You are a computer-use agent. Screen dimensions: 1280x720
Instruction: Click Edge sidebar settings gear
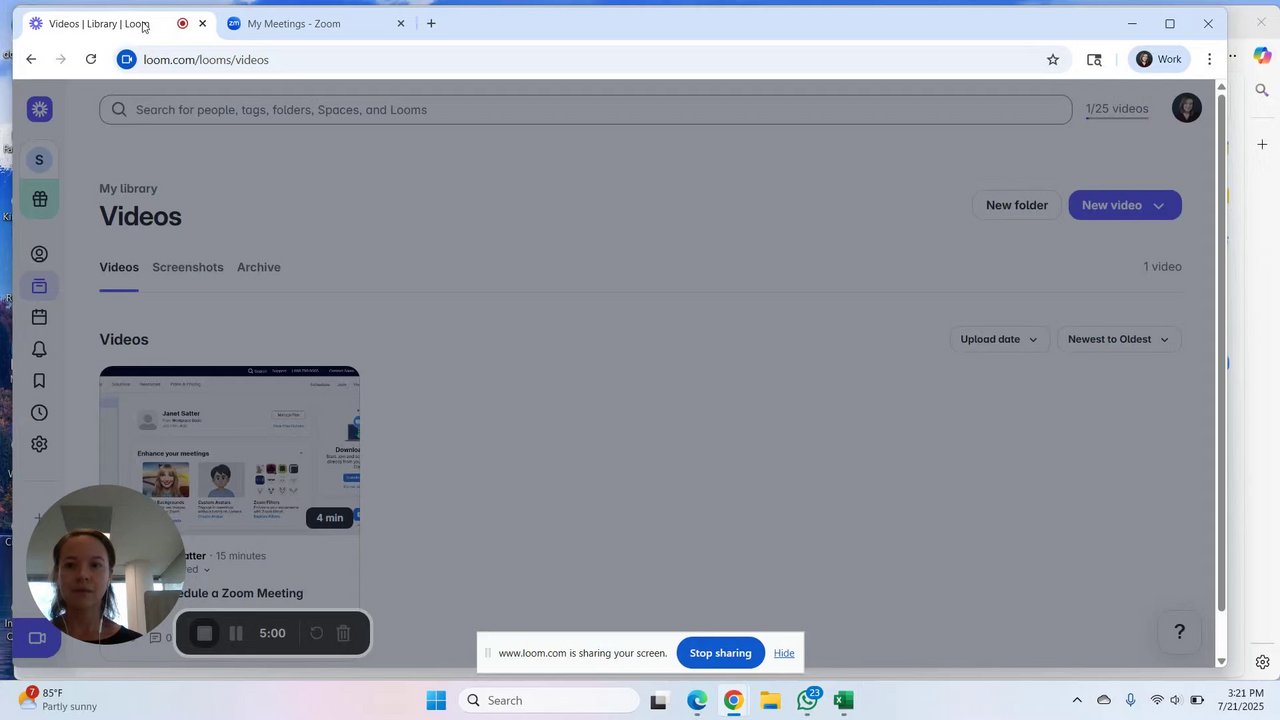[1262, 662]
